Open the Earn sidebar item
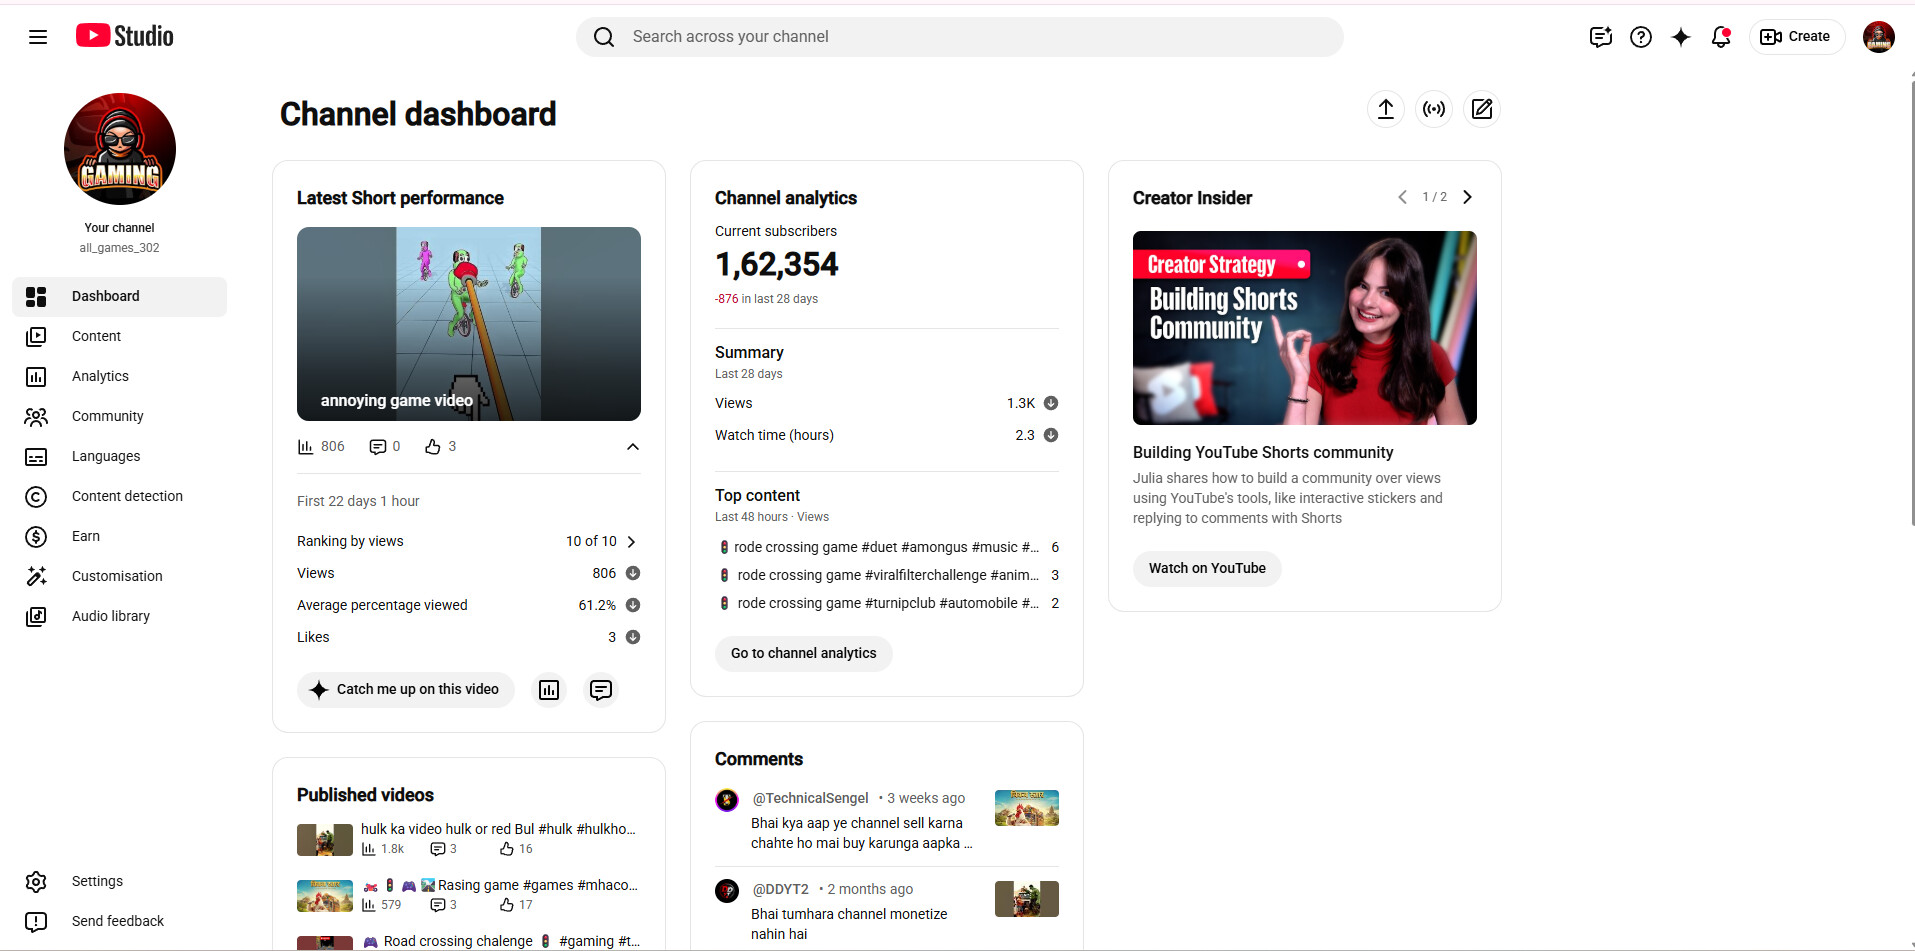The image size is (1915, 951). (120, 537)
